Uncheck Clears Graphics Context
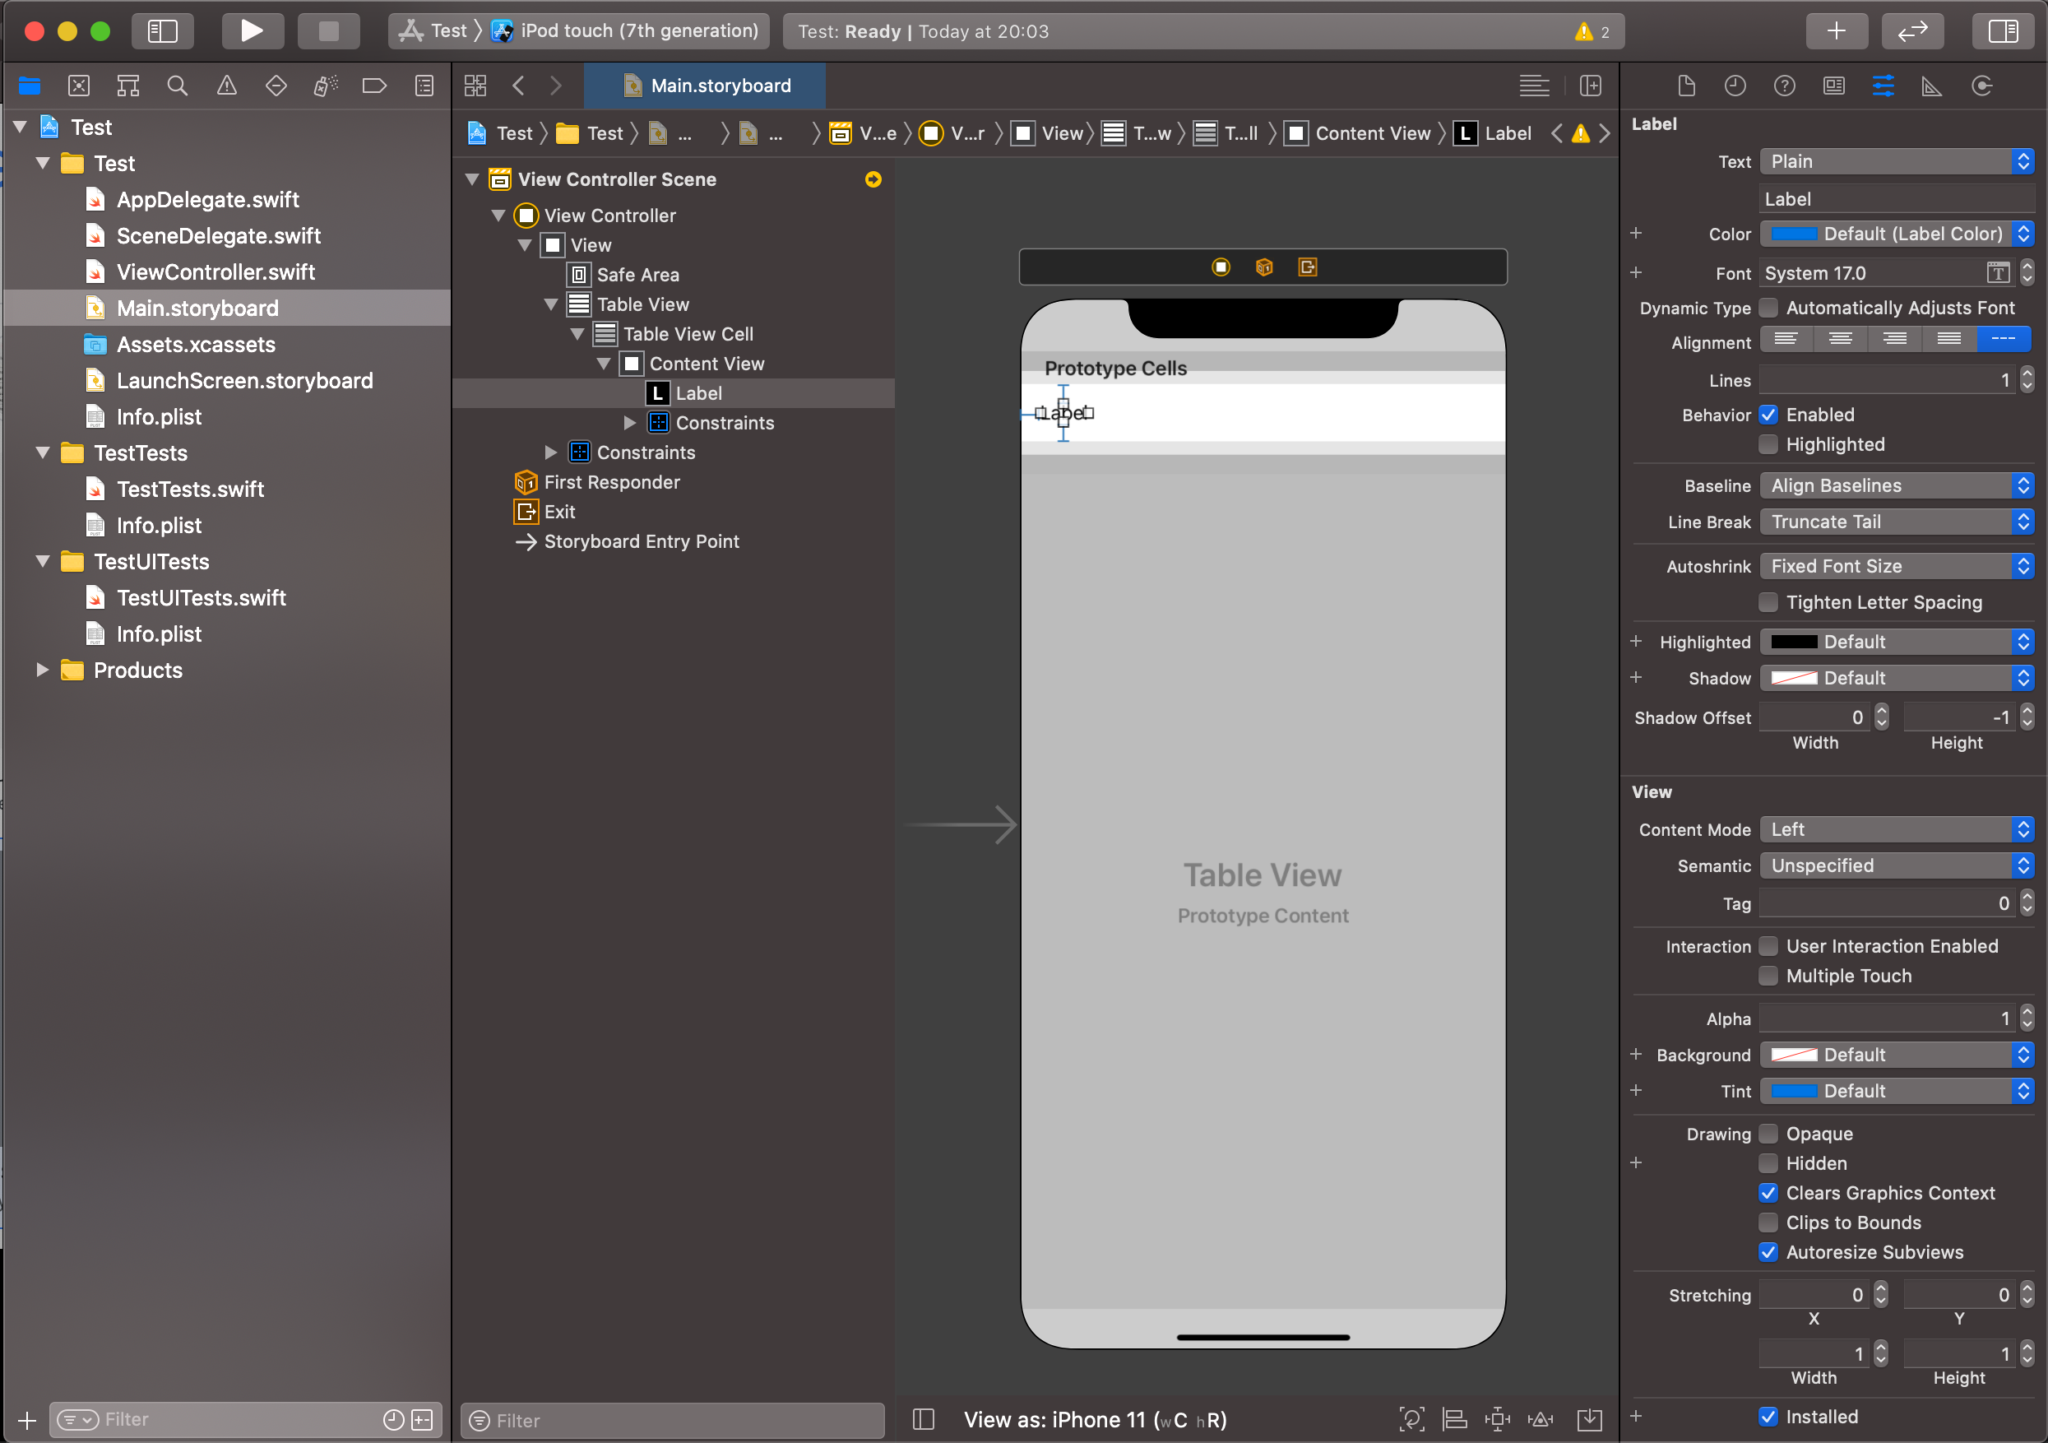Screen dimensions: 2048x1443 (1768, 1193)
